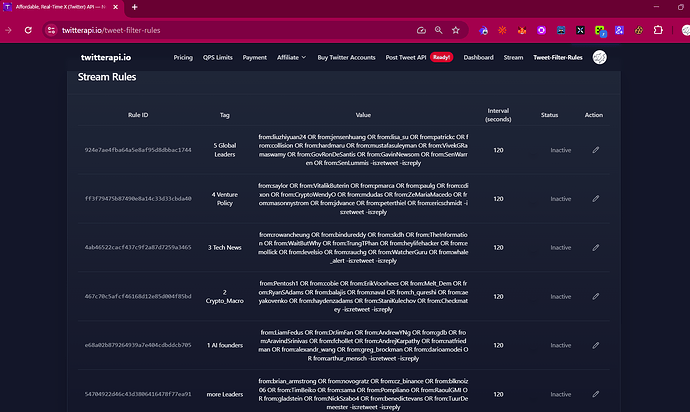The height and width of the screenshot is (412, 690).
Task: Click the page zoom magnifier icon
Action: 438,30
